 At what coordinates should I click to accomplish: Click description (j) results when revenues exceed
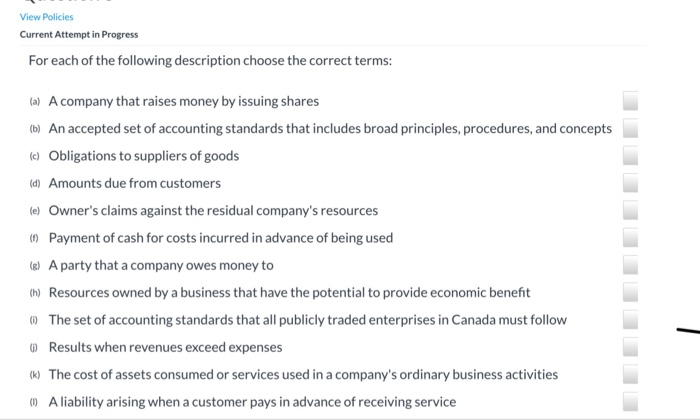click(x=165, y=347)
